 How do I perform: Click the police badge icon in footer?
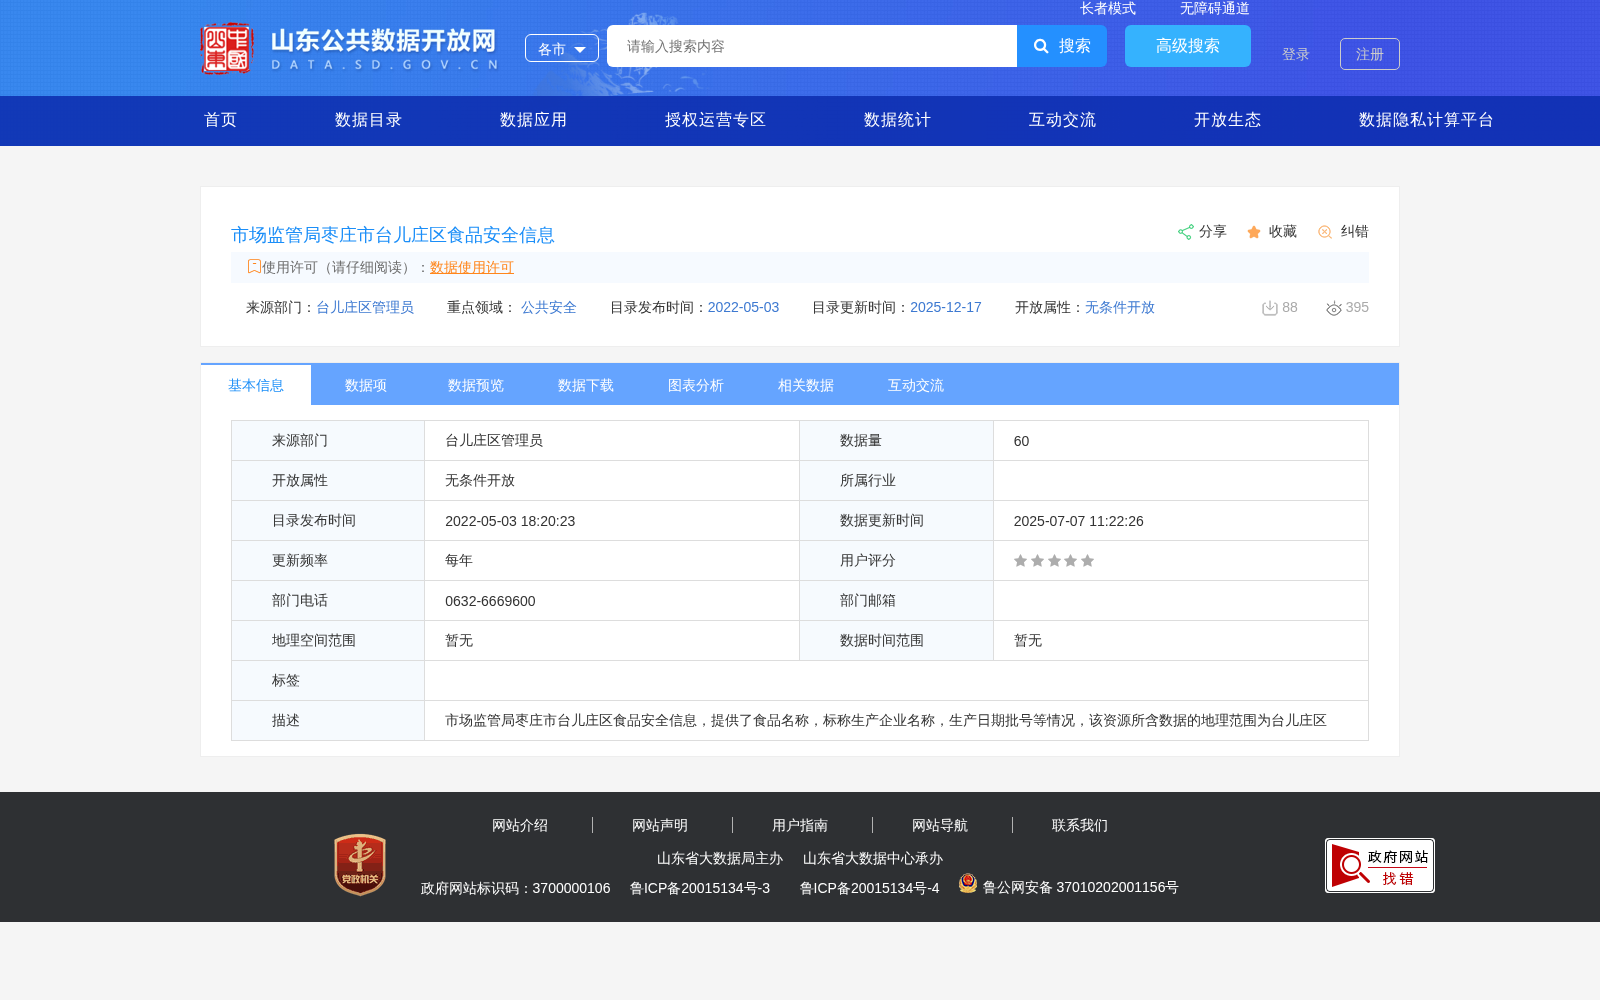coord(967,883)
